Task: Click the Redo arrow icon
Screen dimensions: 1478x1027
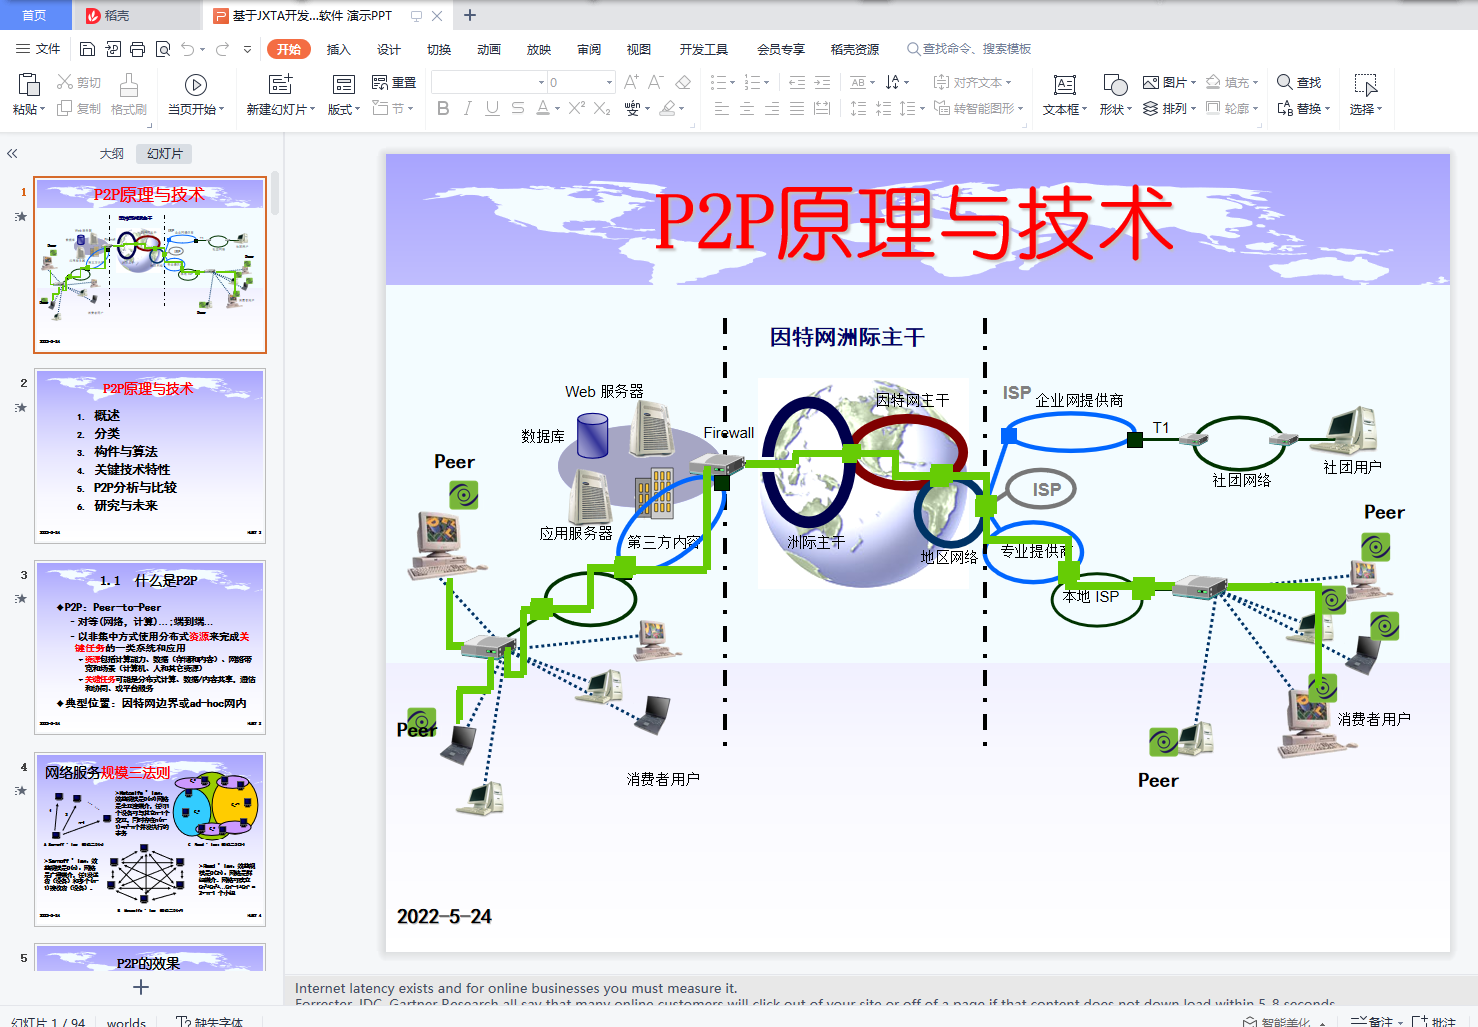Action: point(222,49)
